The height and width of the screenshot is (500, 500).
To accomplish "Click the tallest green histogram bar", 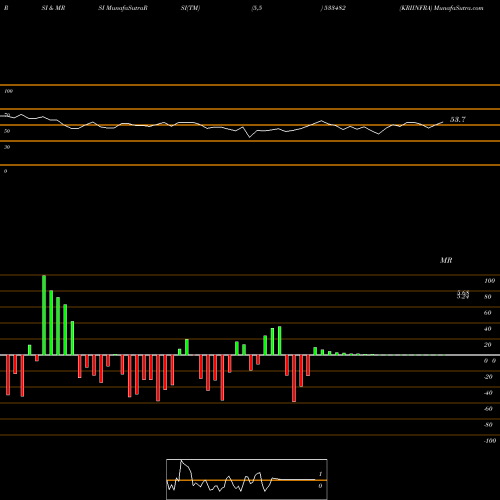I will point(44,315).
